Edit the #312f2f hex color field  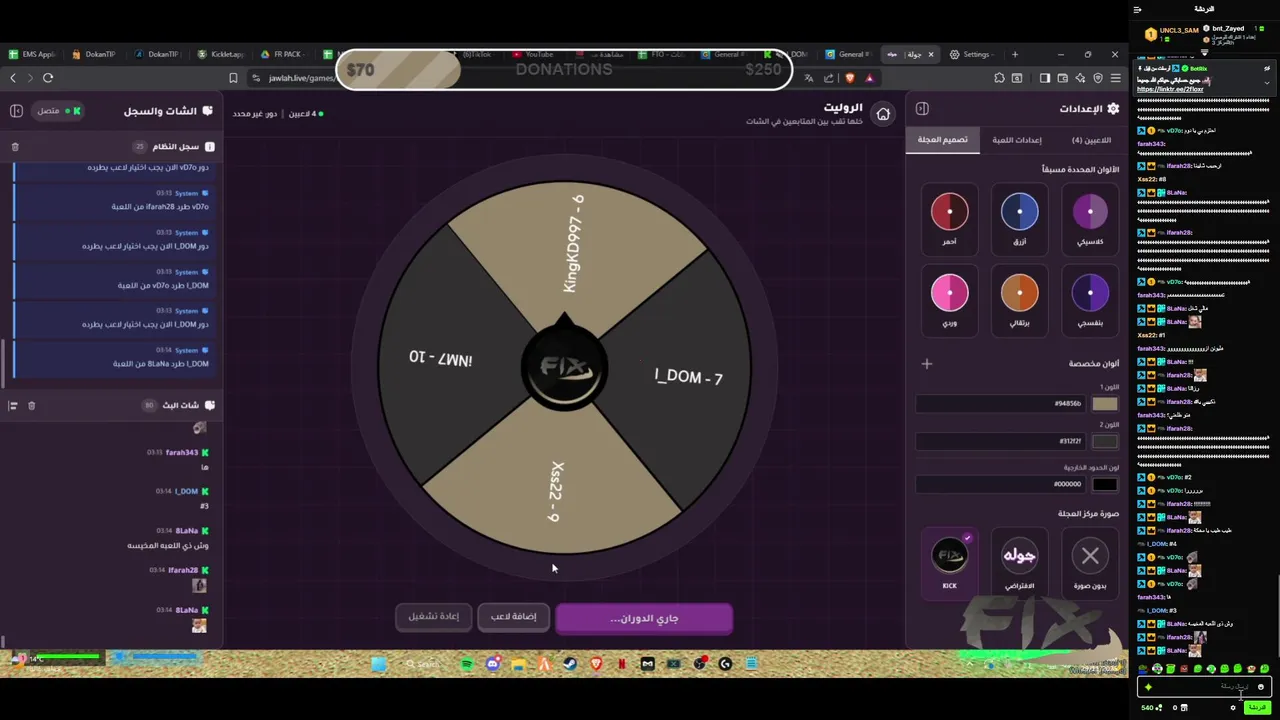[1001, 441]
